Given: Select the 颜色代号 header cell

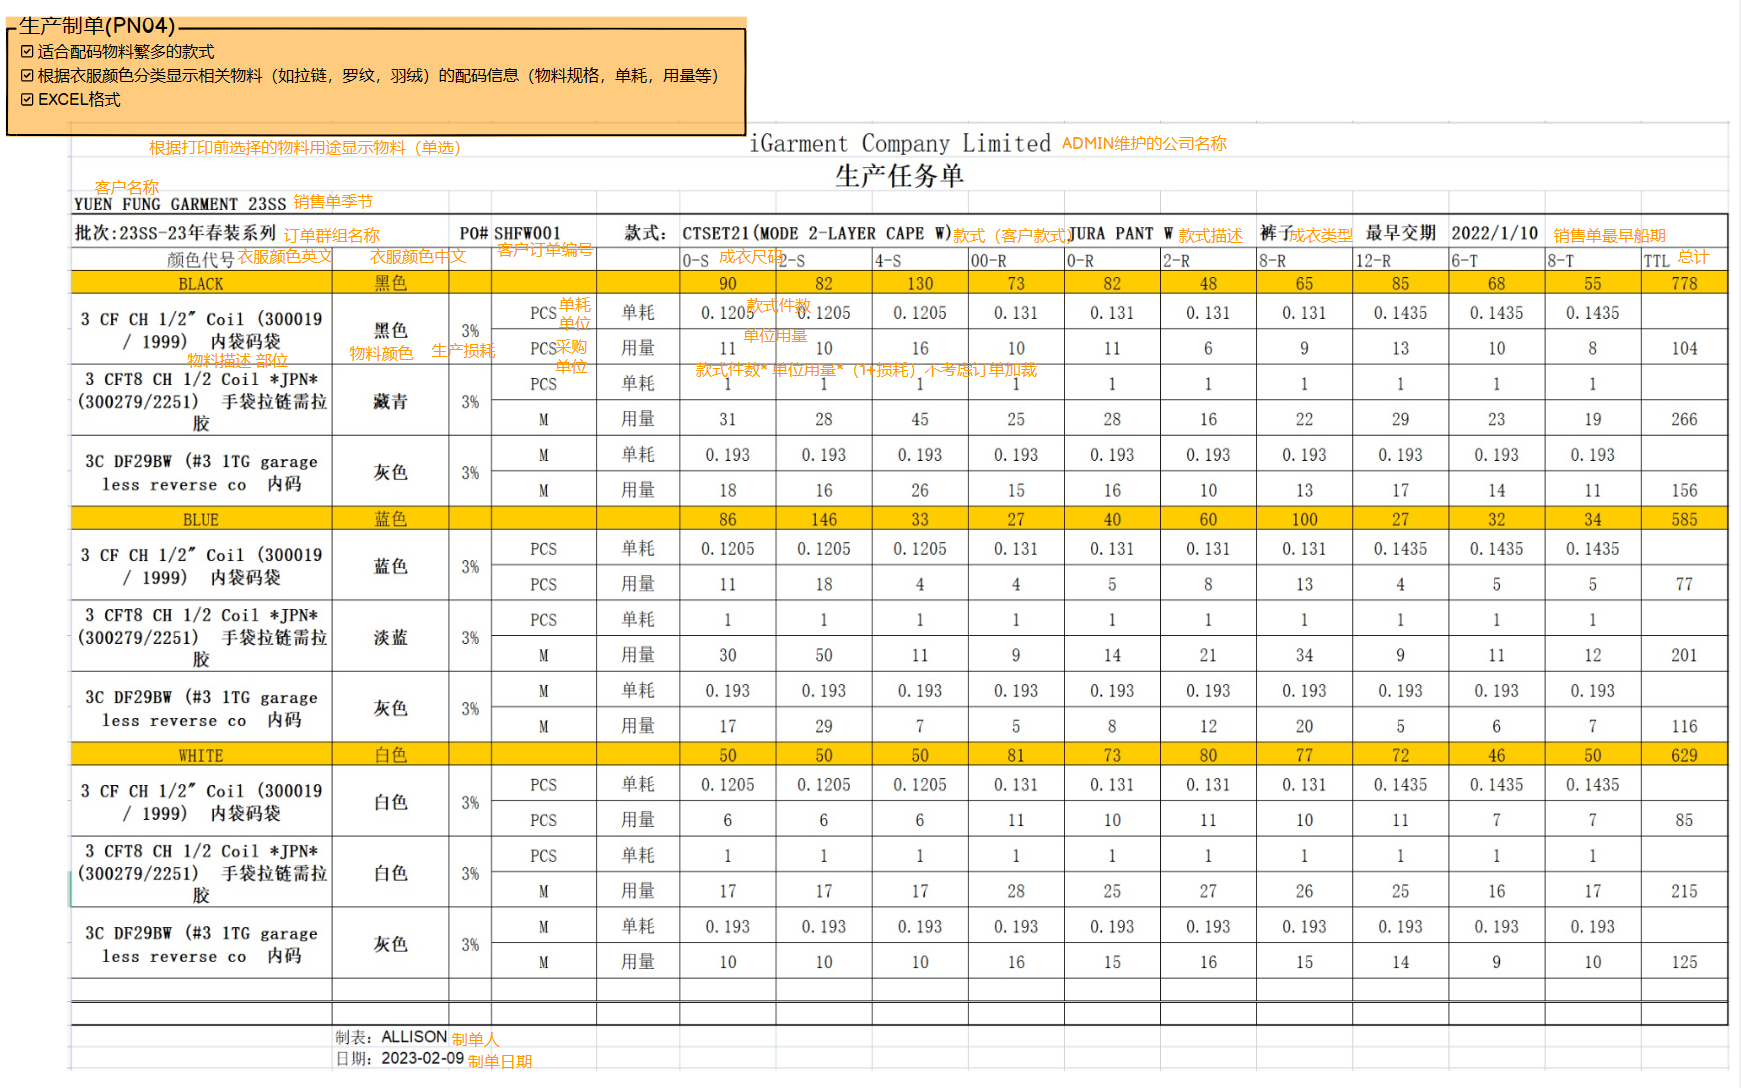Looking at the screenshot, I should (x=200, y=260).
